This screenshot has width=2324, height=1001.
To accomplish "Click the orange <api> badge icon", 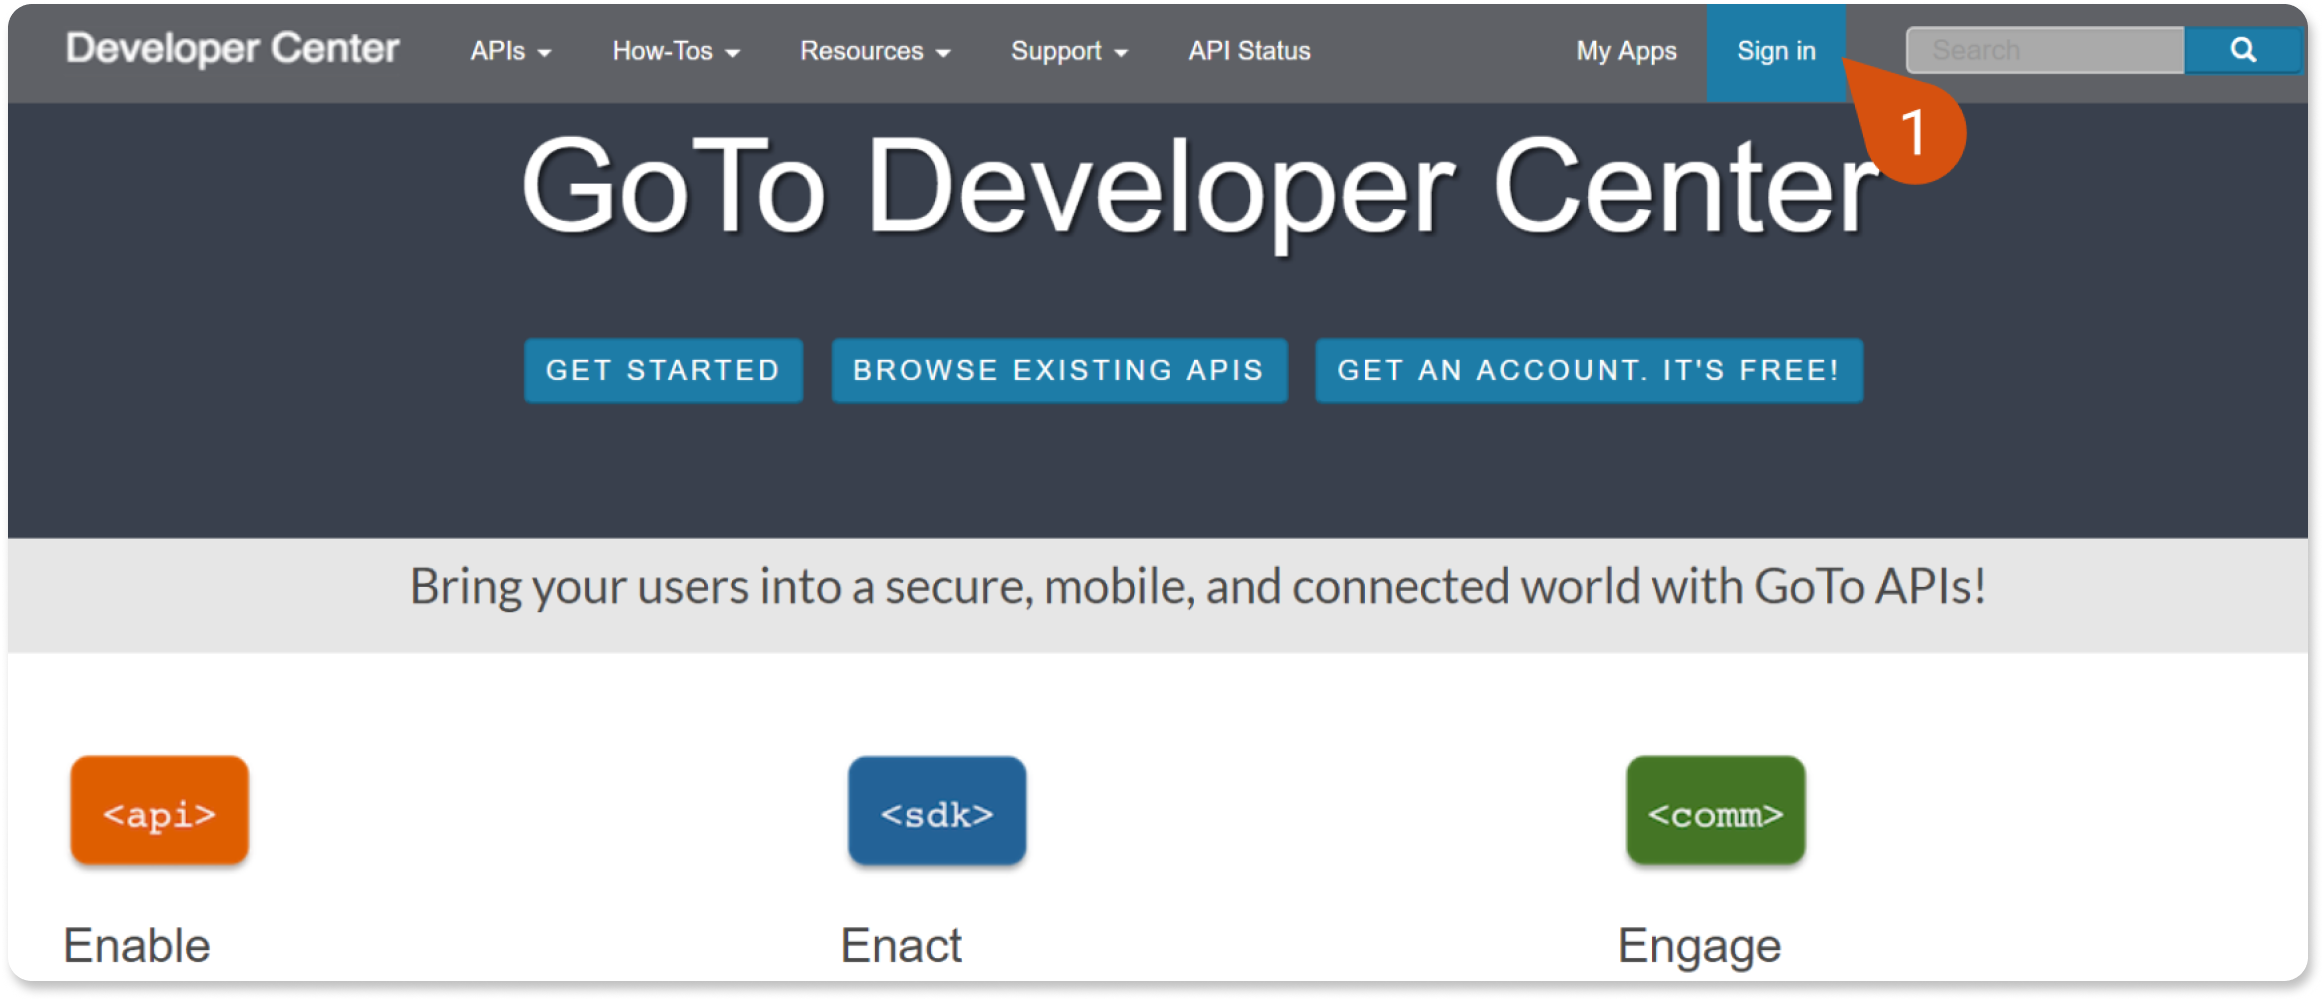I will coord(160,810).
